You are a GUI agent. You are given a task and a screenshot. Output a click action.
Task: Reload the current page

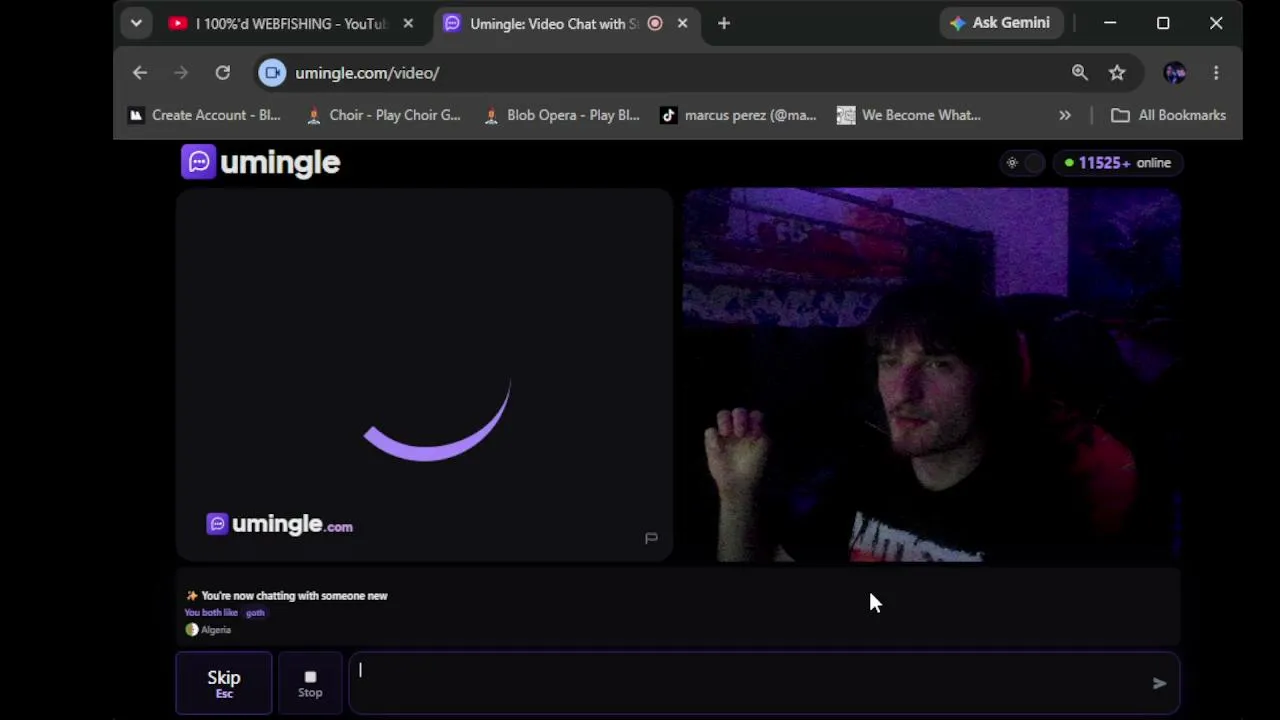[223, 72]
